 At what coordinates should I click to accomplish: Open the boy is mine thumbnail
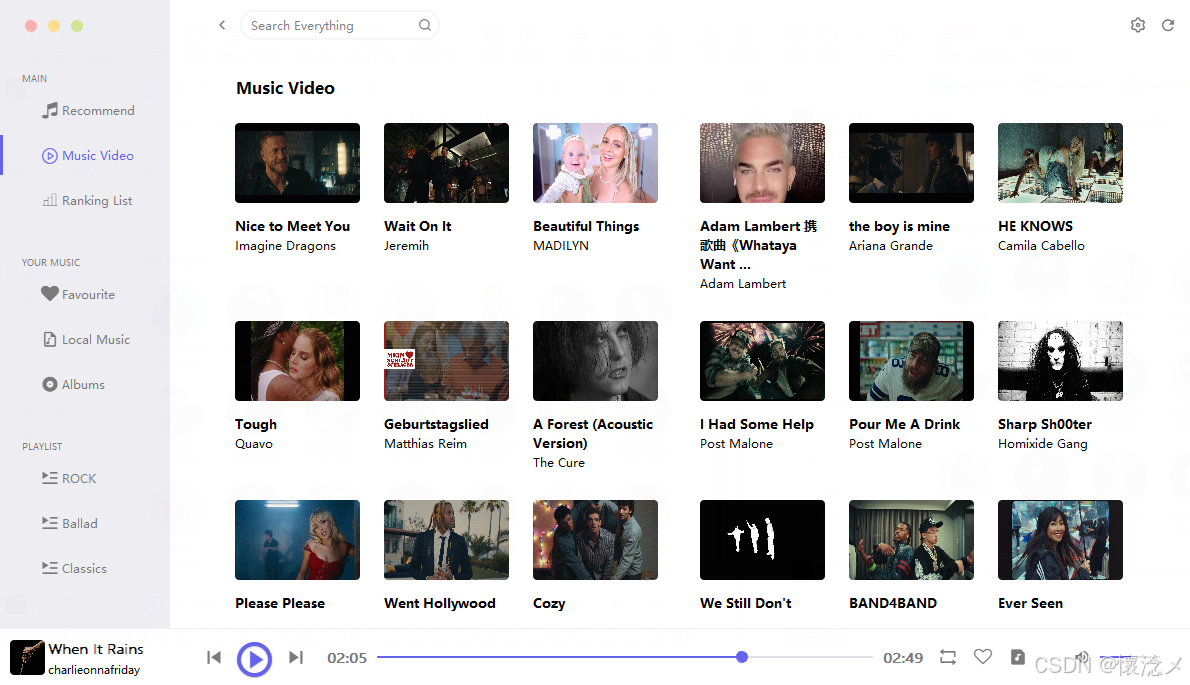(911, 163)
